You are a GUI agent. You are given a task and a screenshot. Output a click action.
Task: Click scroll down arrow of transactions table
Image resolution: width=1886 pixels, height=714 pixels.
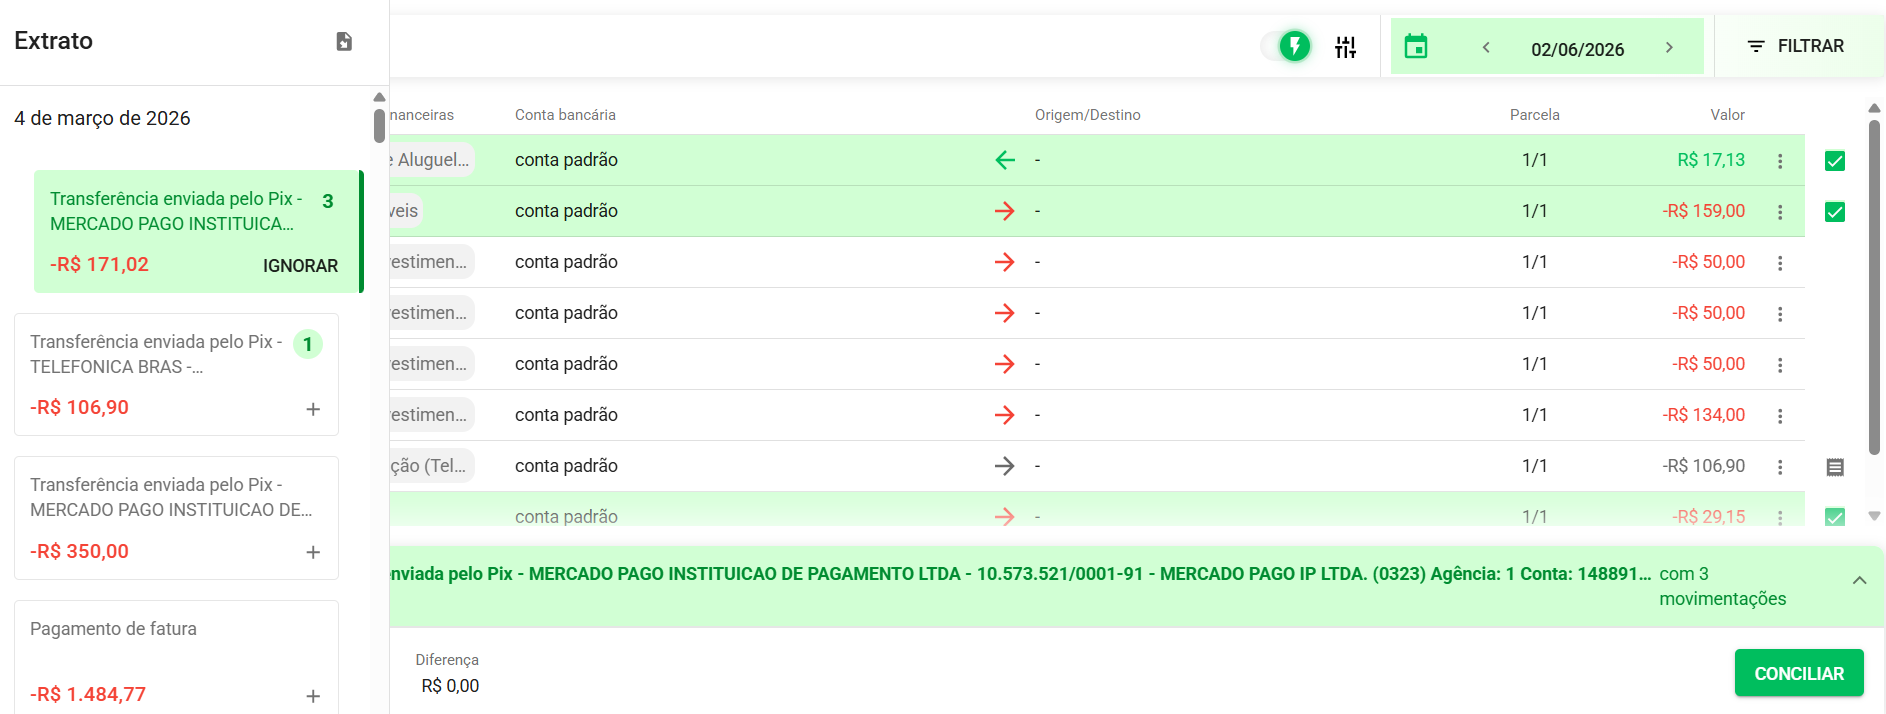[x=1875, y=516]
